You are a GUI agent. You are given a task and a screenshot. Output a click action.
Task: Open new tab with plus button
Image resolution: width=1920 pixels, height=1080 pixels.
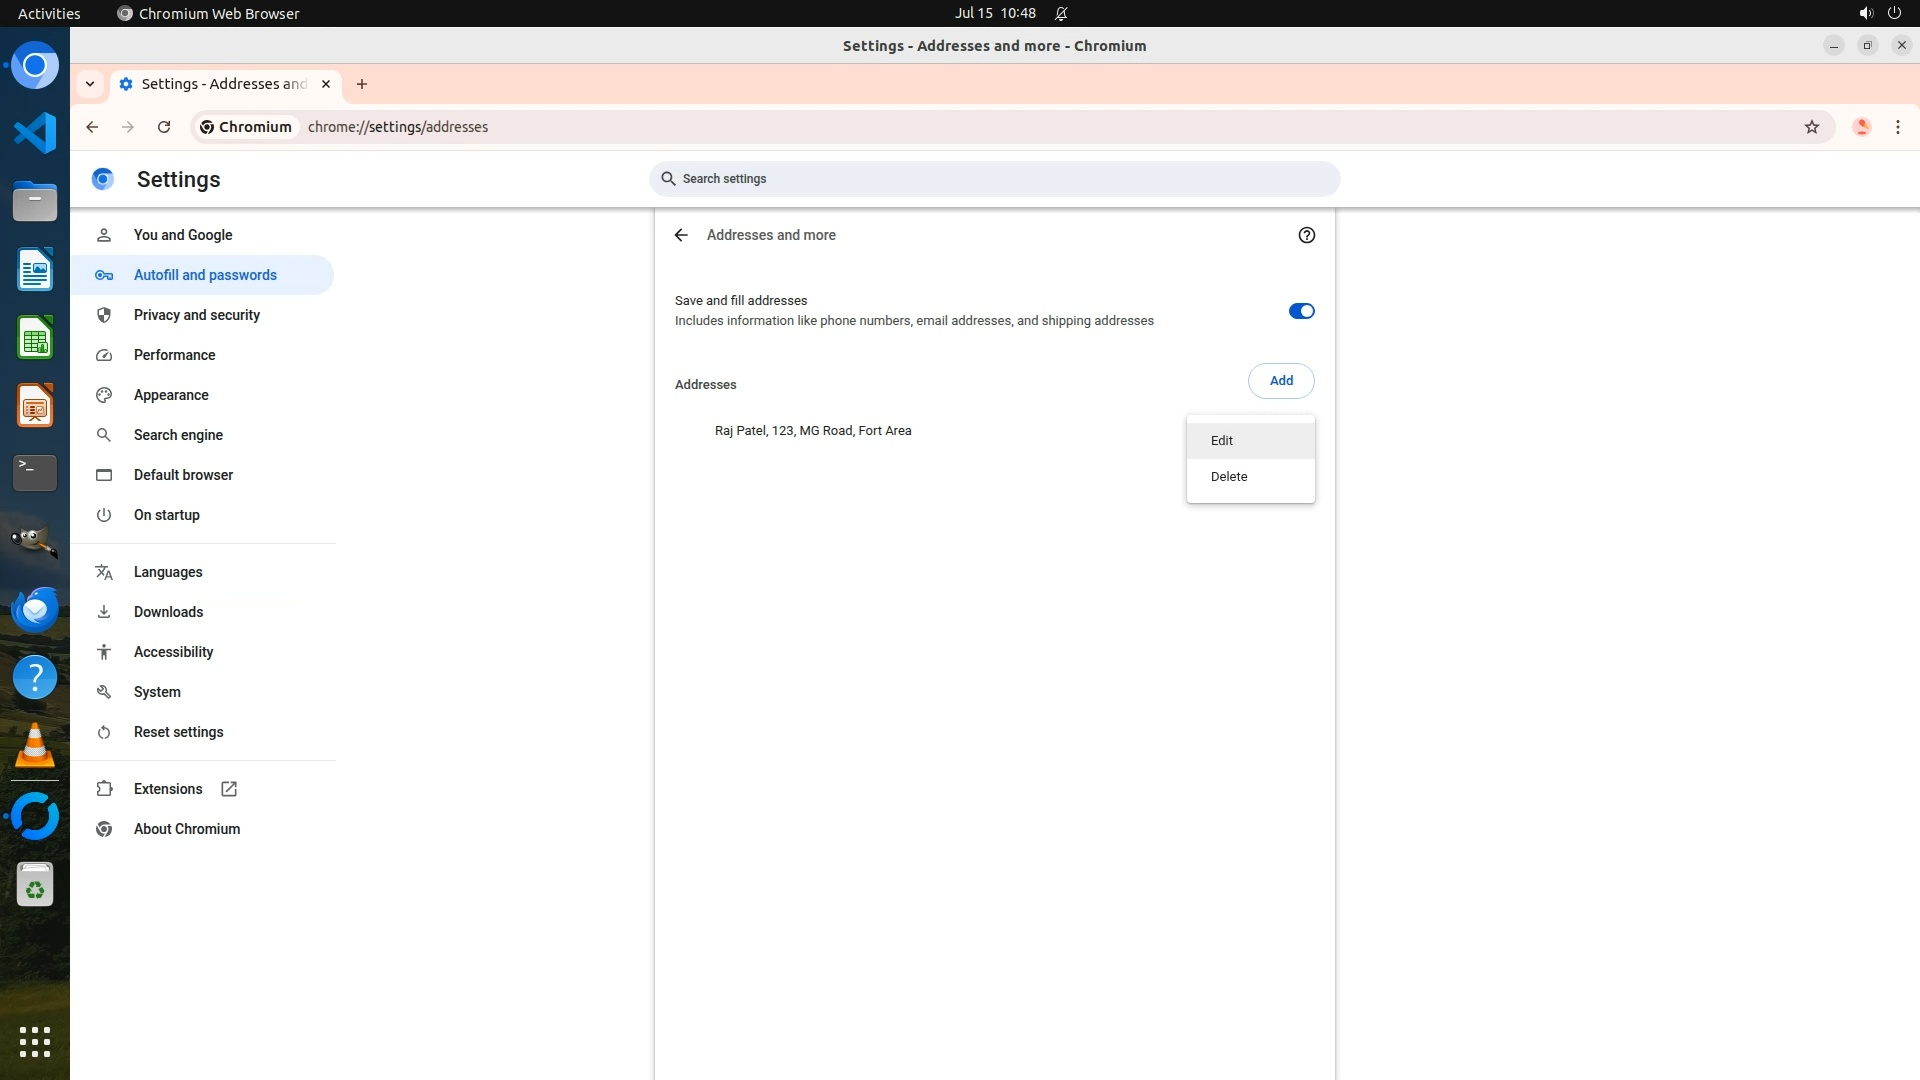pyautogui.click(x=362, y=84)
